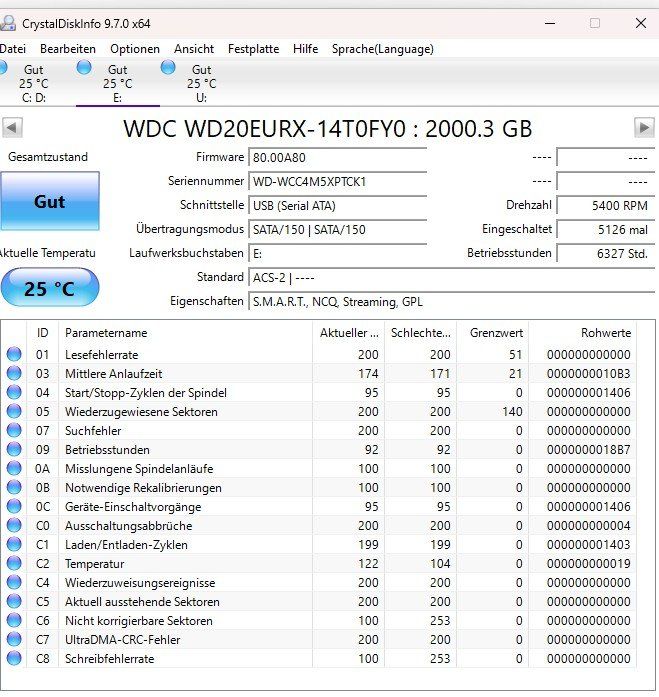Click status icon of Lesefehlerrate row
This screenshot has height=697, width=659.
tap(14, 354)
